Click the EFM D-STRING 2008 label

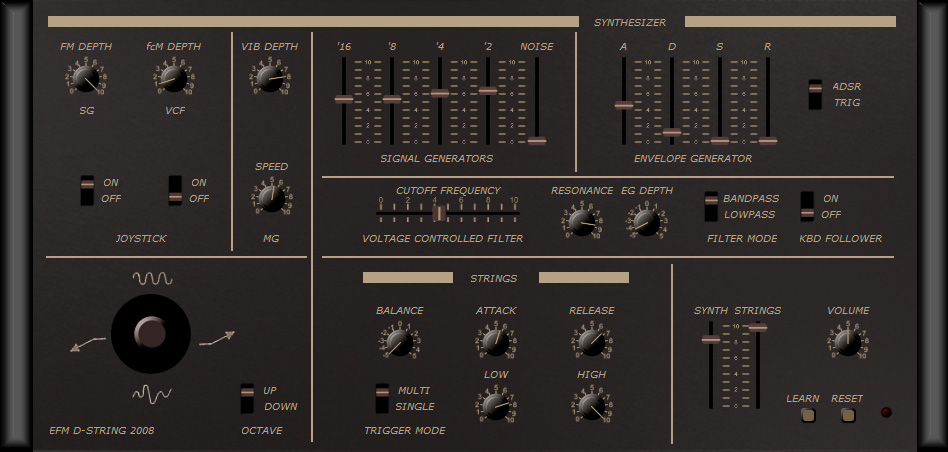coord(102,431)
